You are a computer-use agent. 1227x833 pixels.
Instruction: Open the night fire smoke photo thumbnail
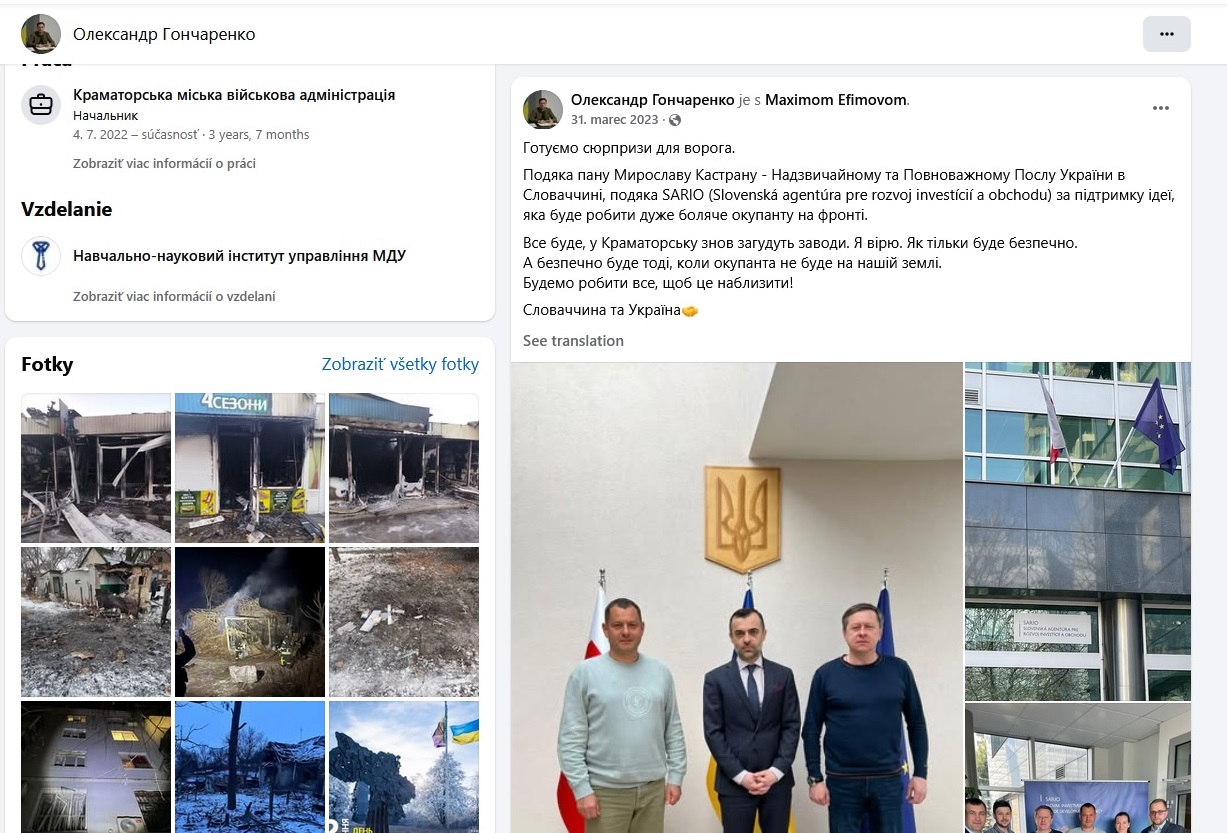[250, 622]
